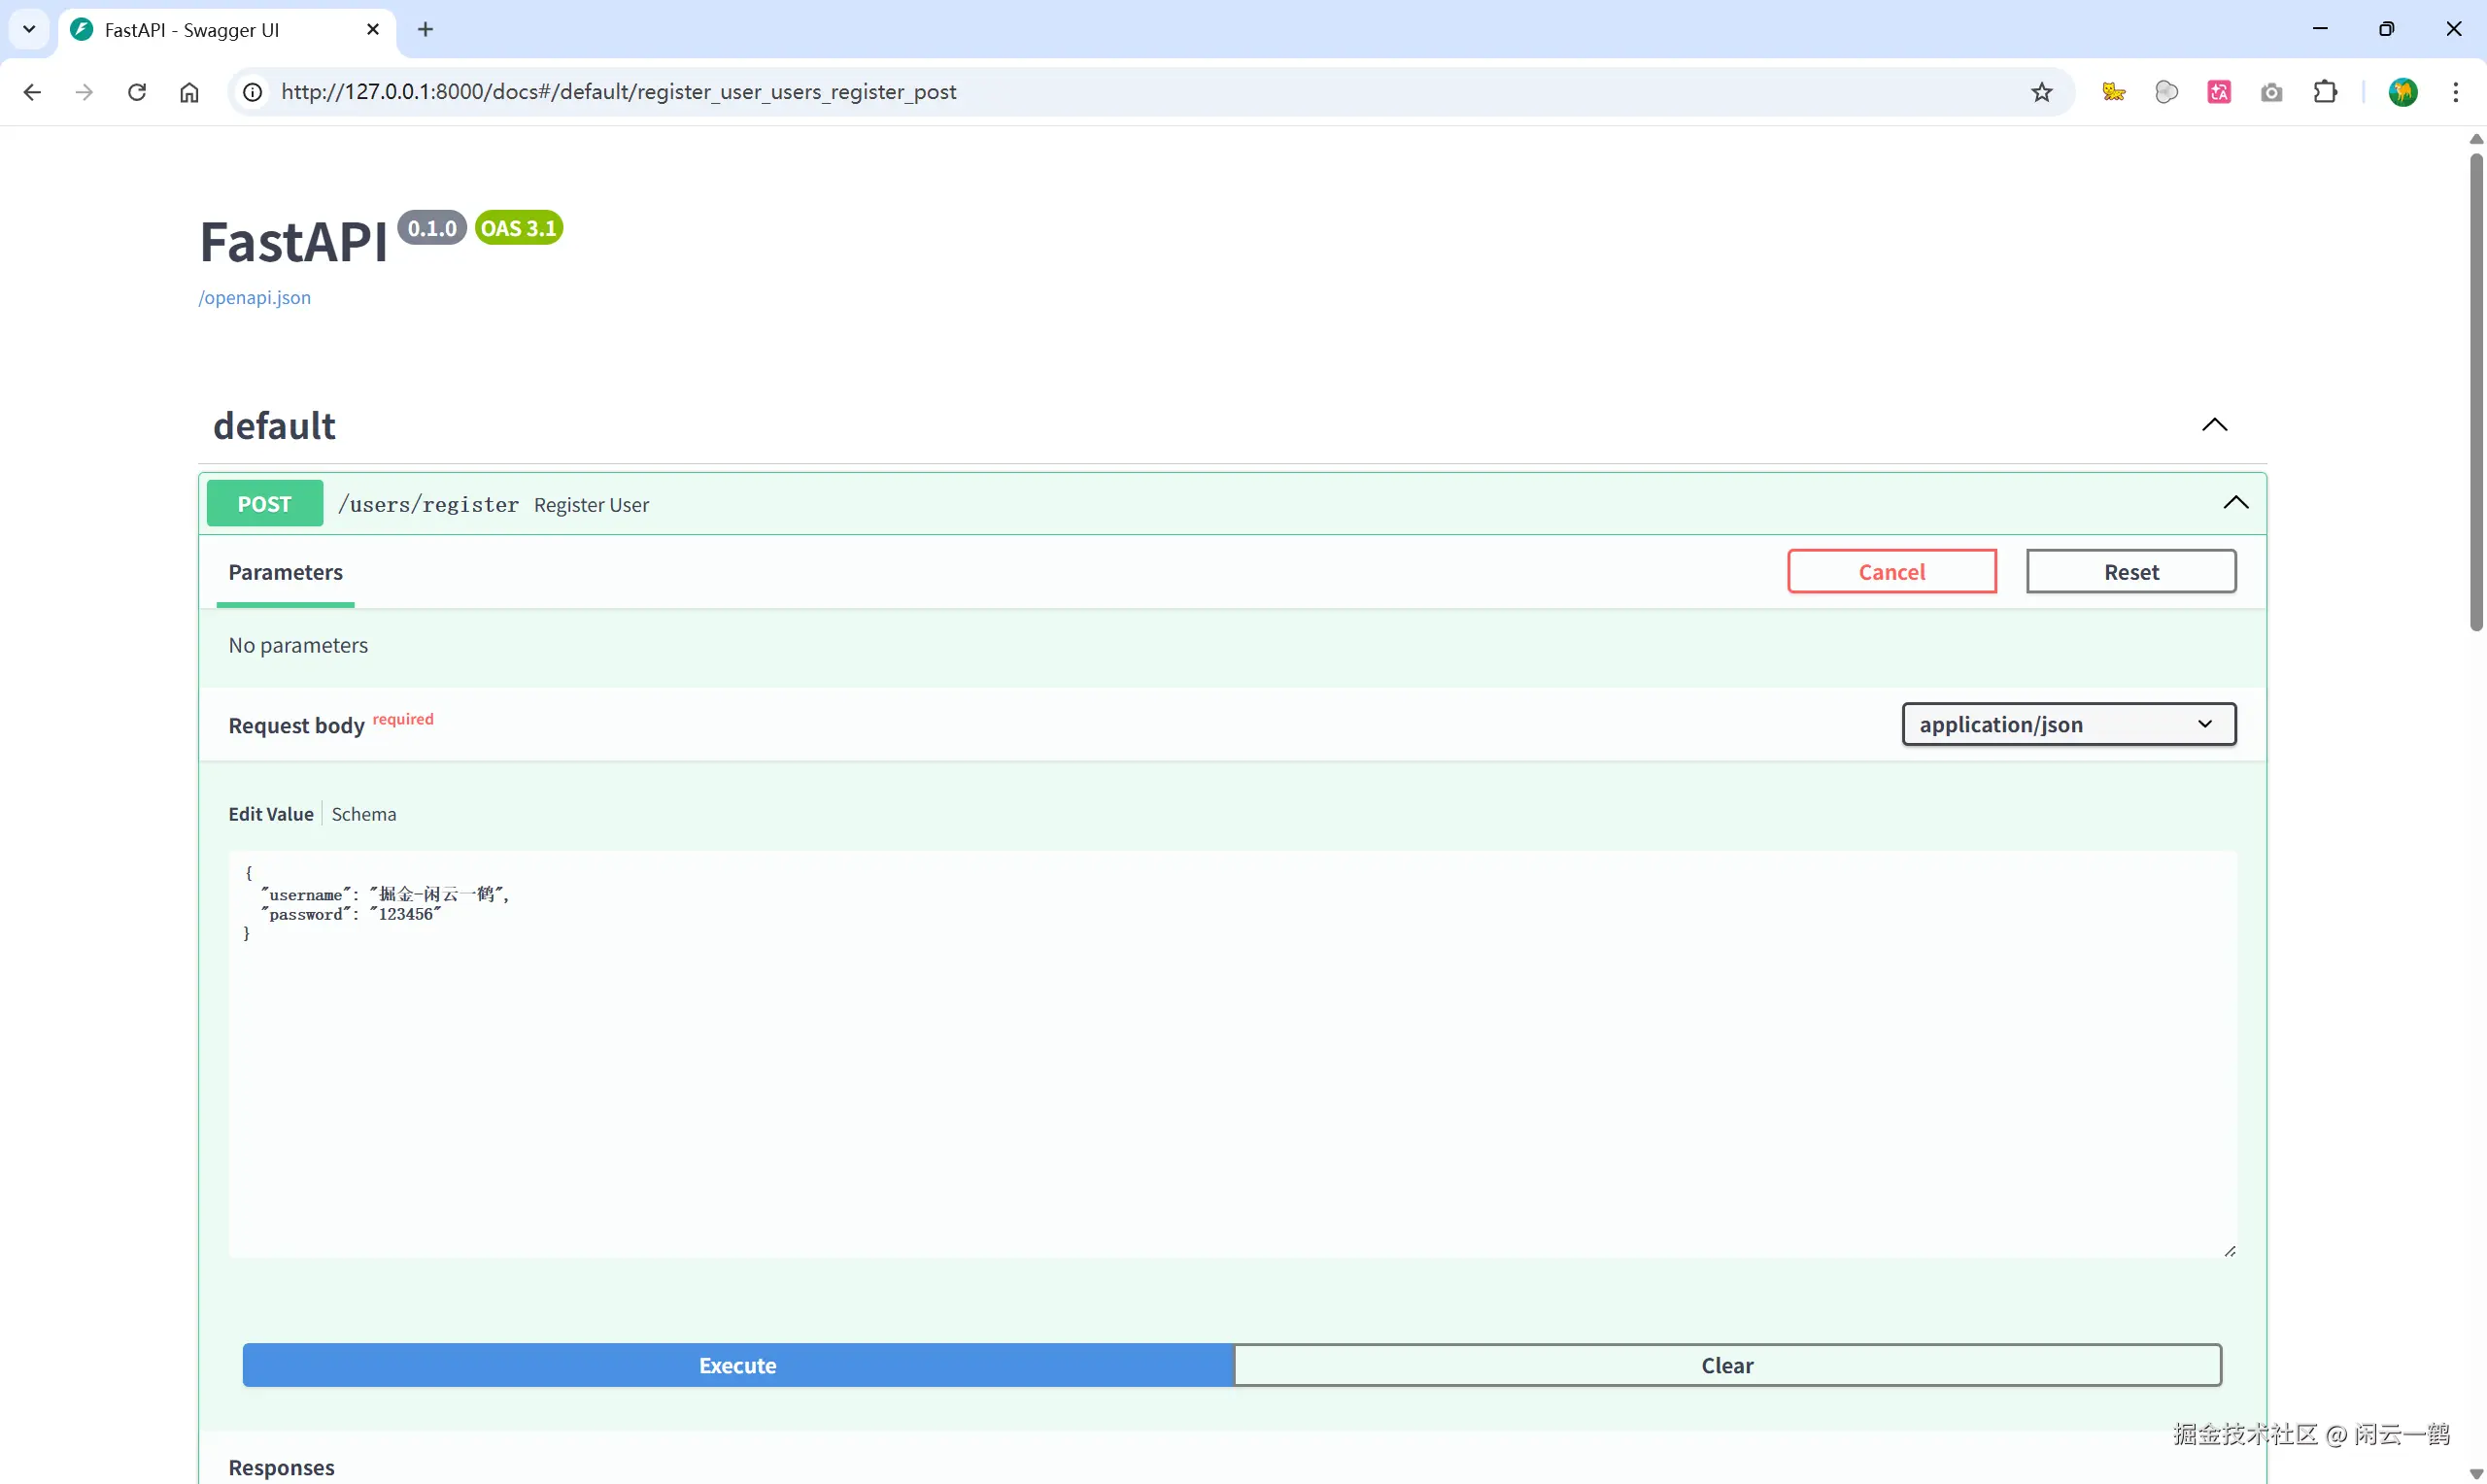Open the Chrome three-dot menu
This screenshot has height=1484, width=2487.
2455,92
